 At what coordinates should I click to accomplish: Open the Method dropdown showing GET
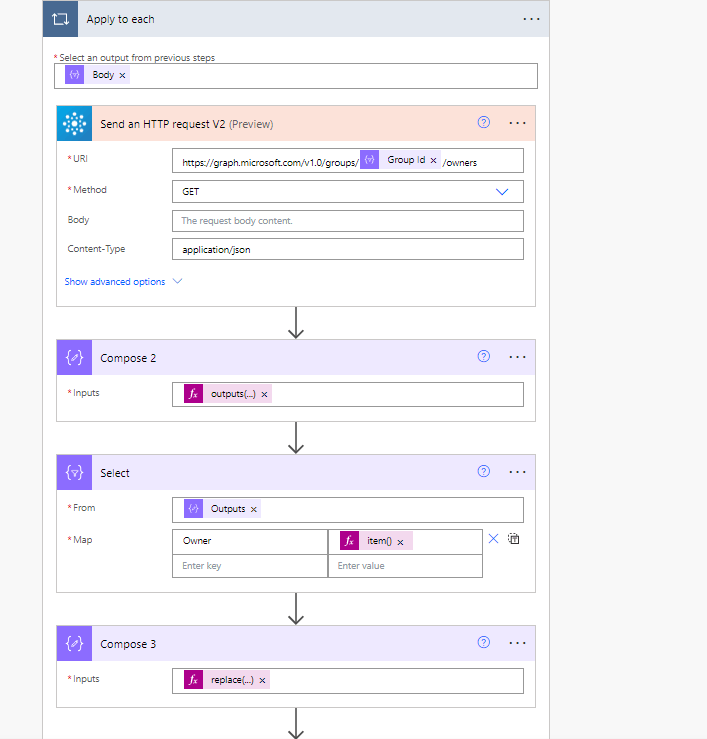348,192
